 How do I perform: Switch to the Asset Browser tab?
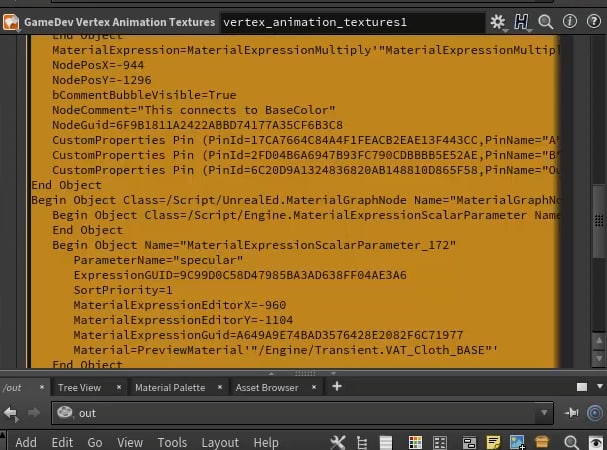[267, 388]
